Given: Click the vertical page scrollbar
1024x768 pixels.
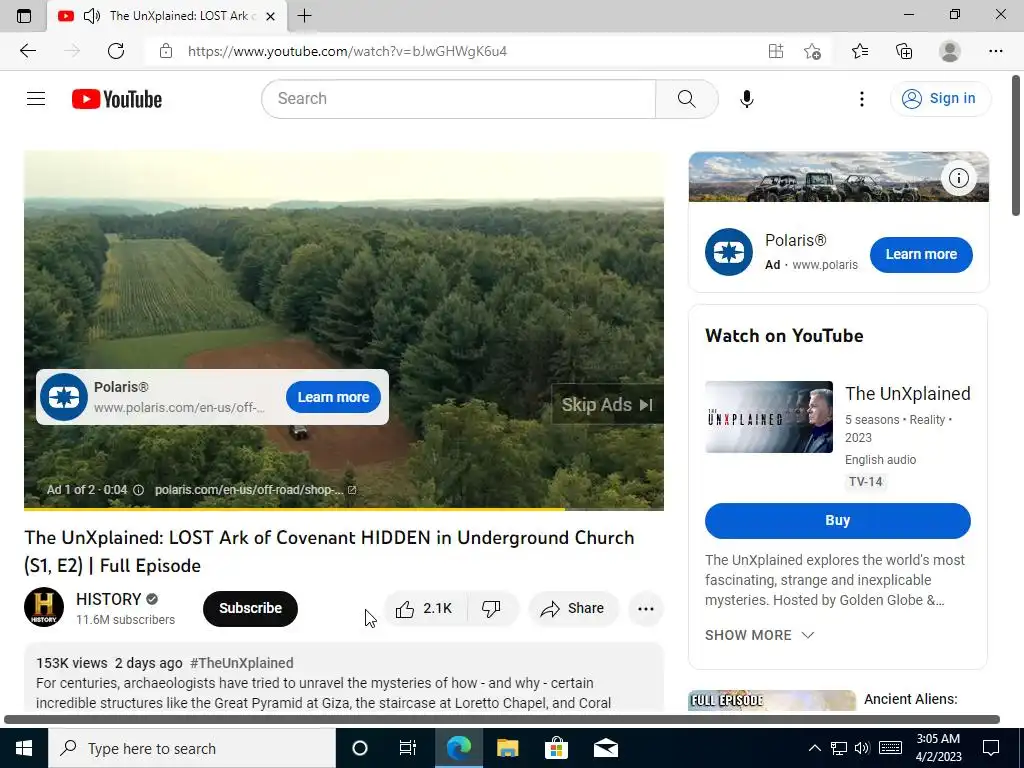Looking at the screenshot, I should click(x=1016, y=146).
